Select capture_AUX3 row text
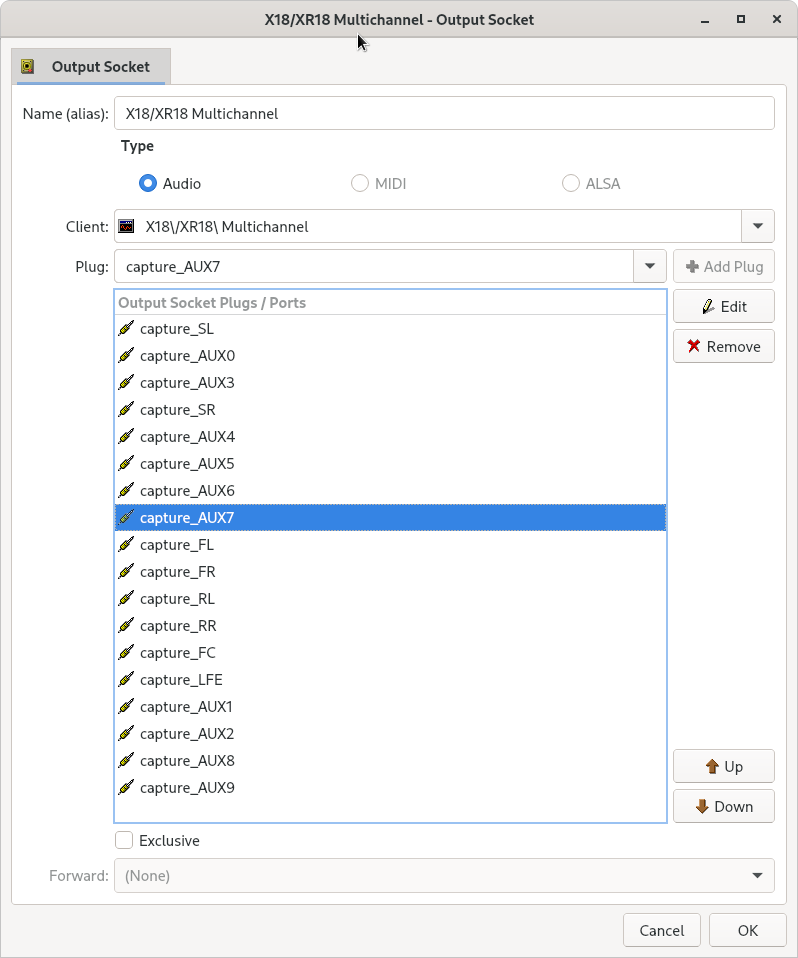Viewport: 798px width, 958px height. 187,382
